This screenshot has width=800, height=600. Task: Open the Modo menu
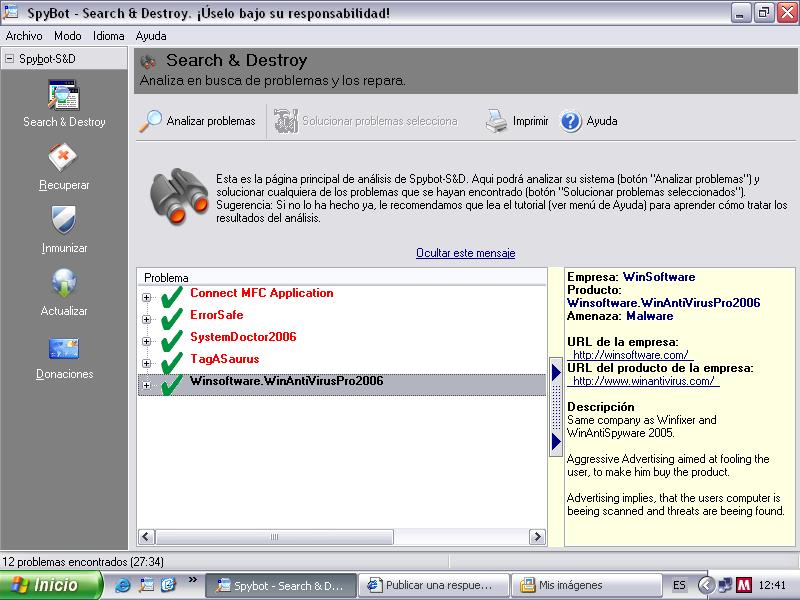point(68,36)
